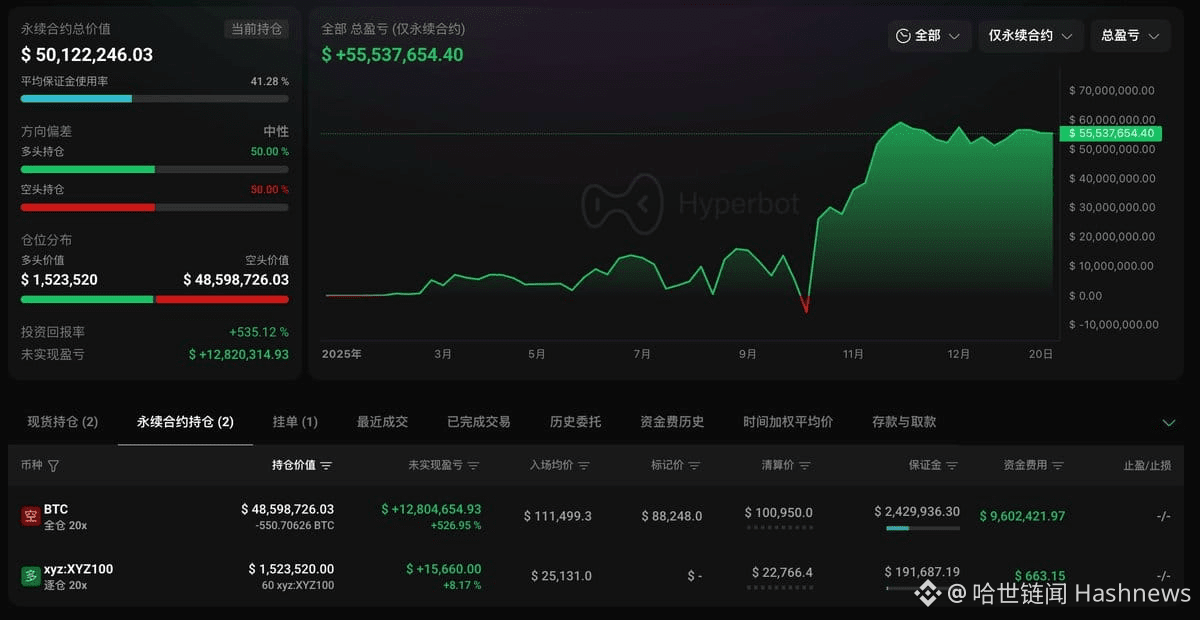The height and width of the screenshot is (620, 1200).
Task: View the 资金费历史 tab
Action: 672,422
